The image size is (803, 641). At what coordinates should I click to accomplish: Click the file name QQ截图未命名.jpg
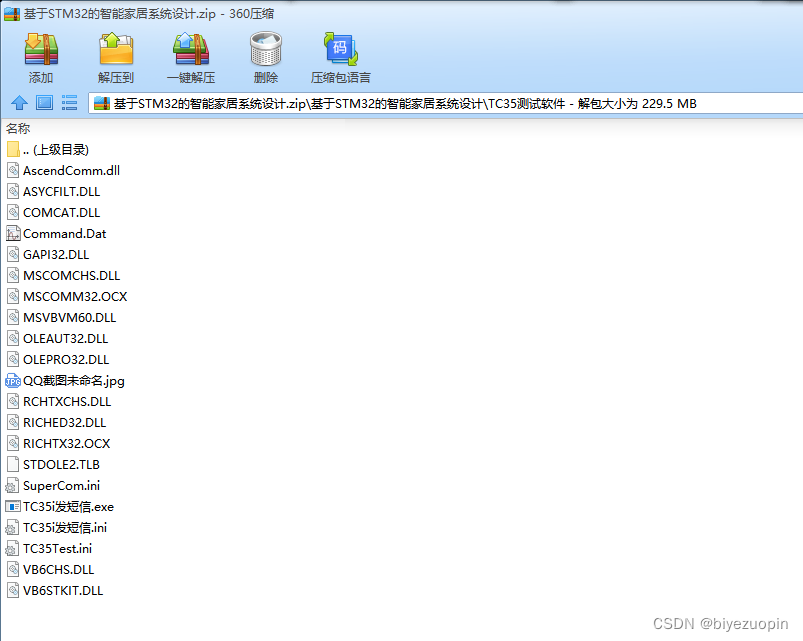click(74, 381)
